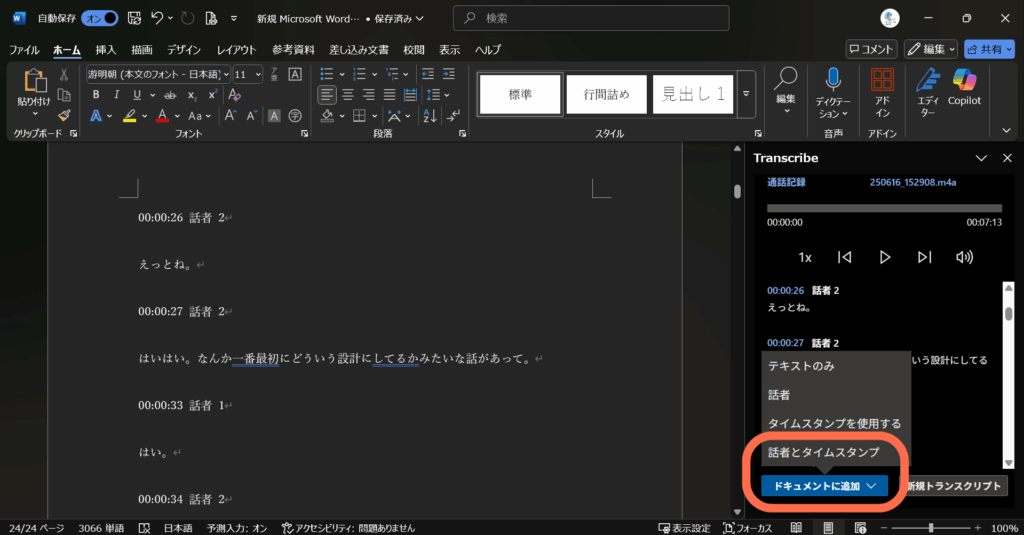Open Copilot in the ribbon

coord(965,87)
